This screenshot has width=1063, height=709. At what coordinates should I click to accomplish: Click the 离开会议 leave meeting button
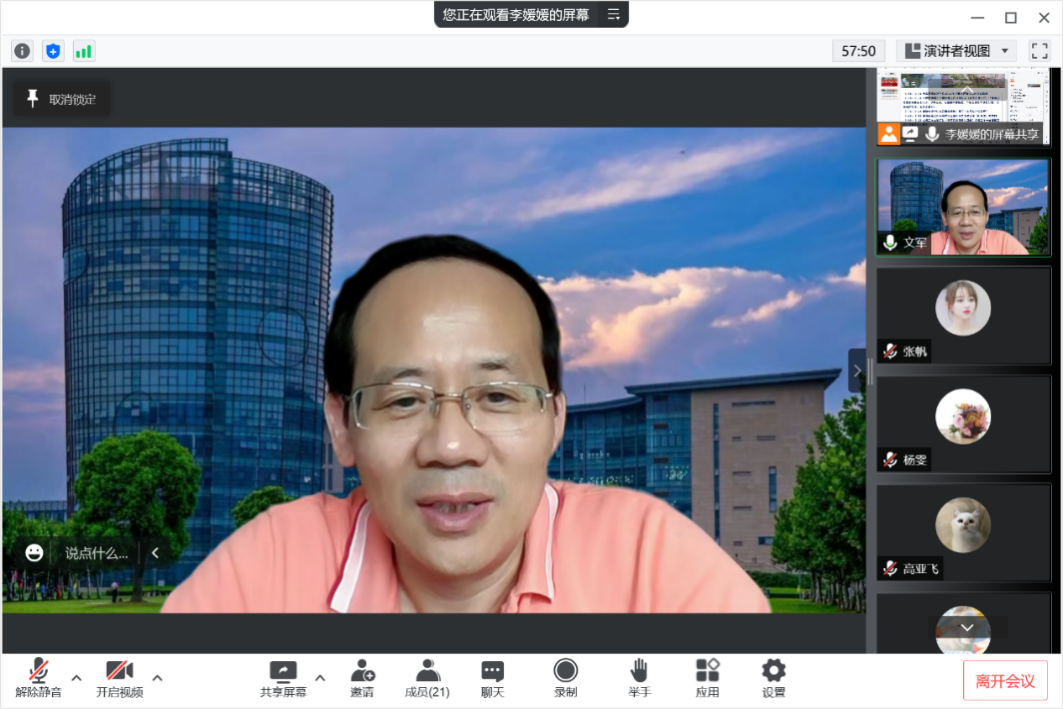click(1004, 680)
